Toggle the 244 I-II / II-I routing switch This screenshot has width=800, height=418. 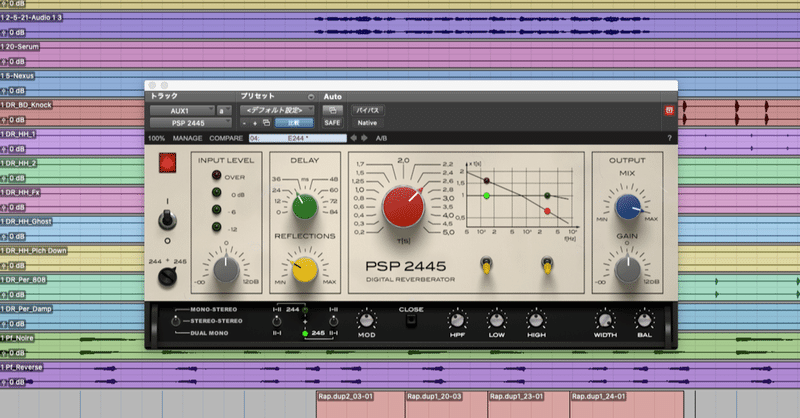[277, 321]
